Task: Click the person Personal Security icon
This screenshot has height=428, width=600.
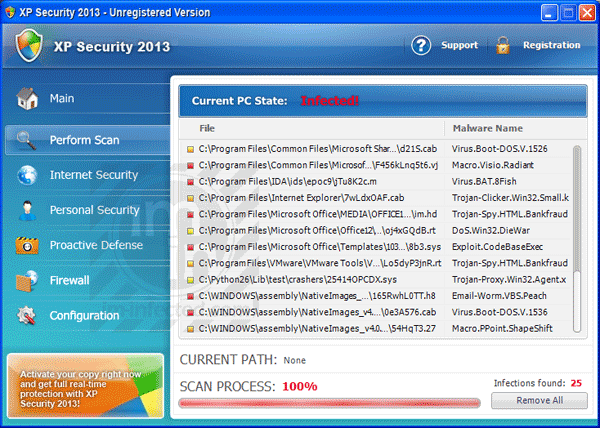Action: 27,210
